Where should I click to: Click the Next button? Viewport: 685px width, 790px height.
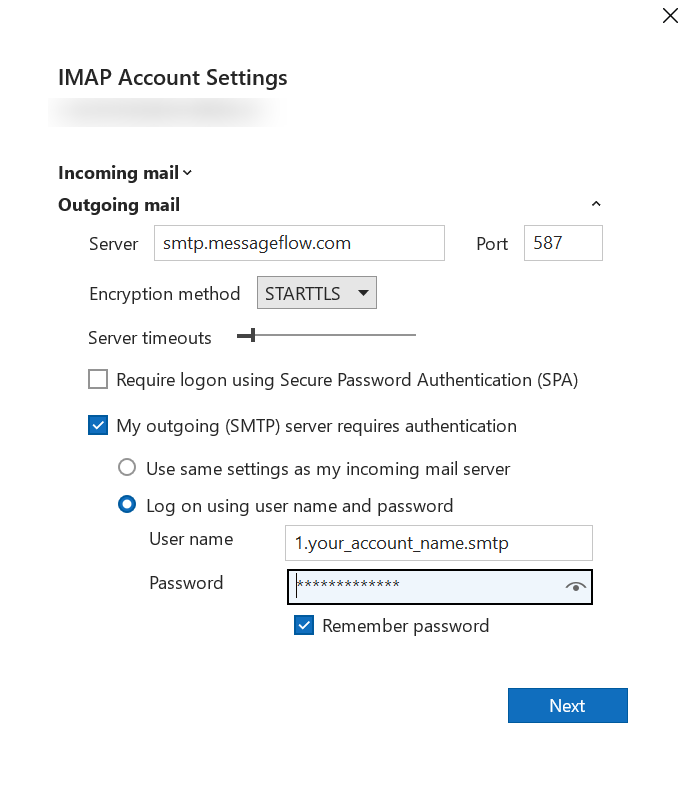click(x=567, y=705)
